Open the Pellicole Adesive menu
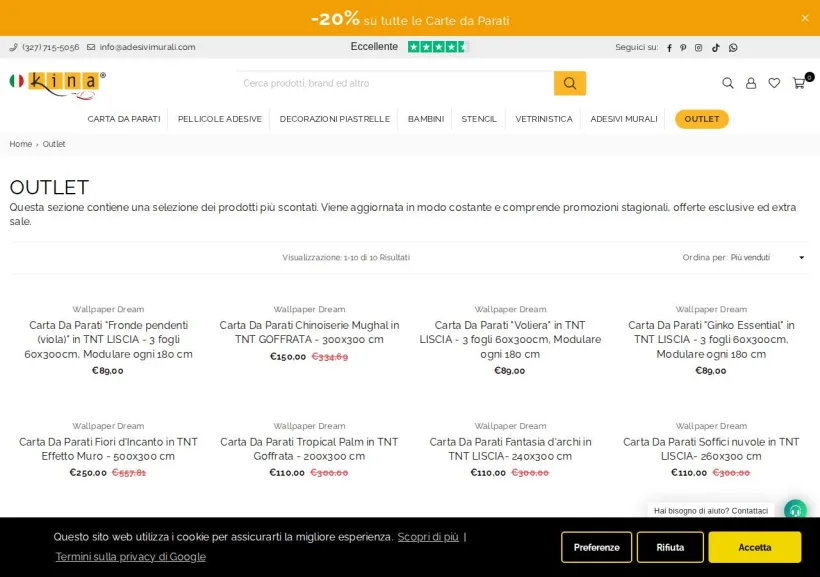The image size is (820, 577). [220, 119]
